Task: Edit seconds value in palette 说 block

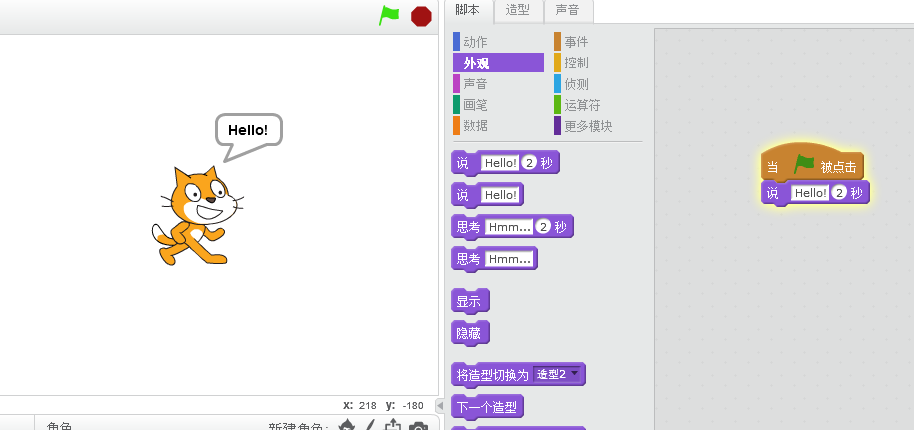Action: click(529, 163)
